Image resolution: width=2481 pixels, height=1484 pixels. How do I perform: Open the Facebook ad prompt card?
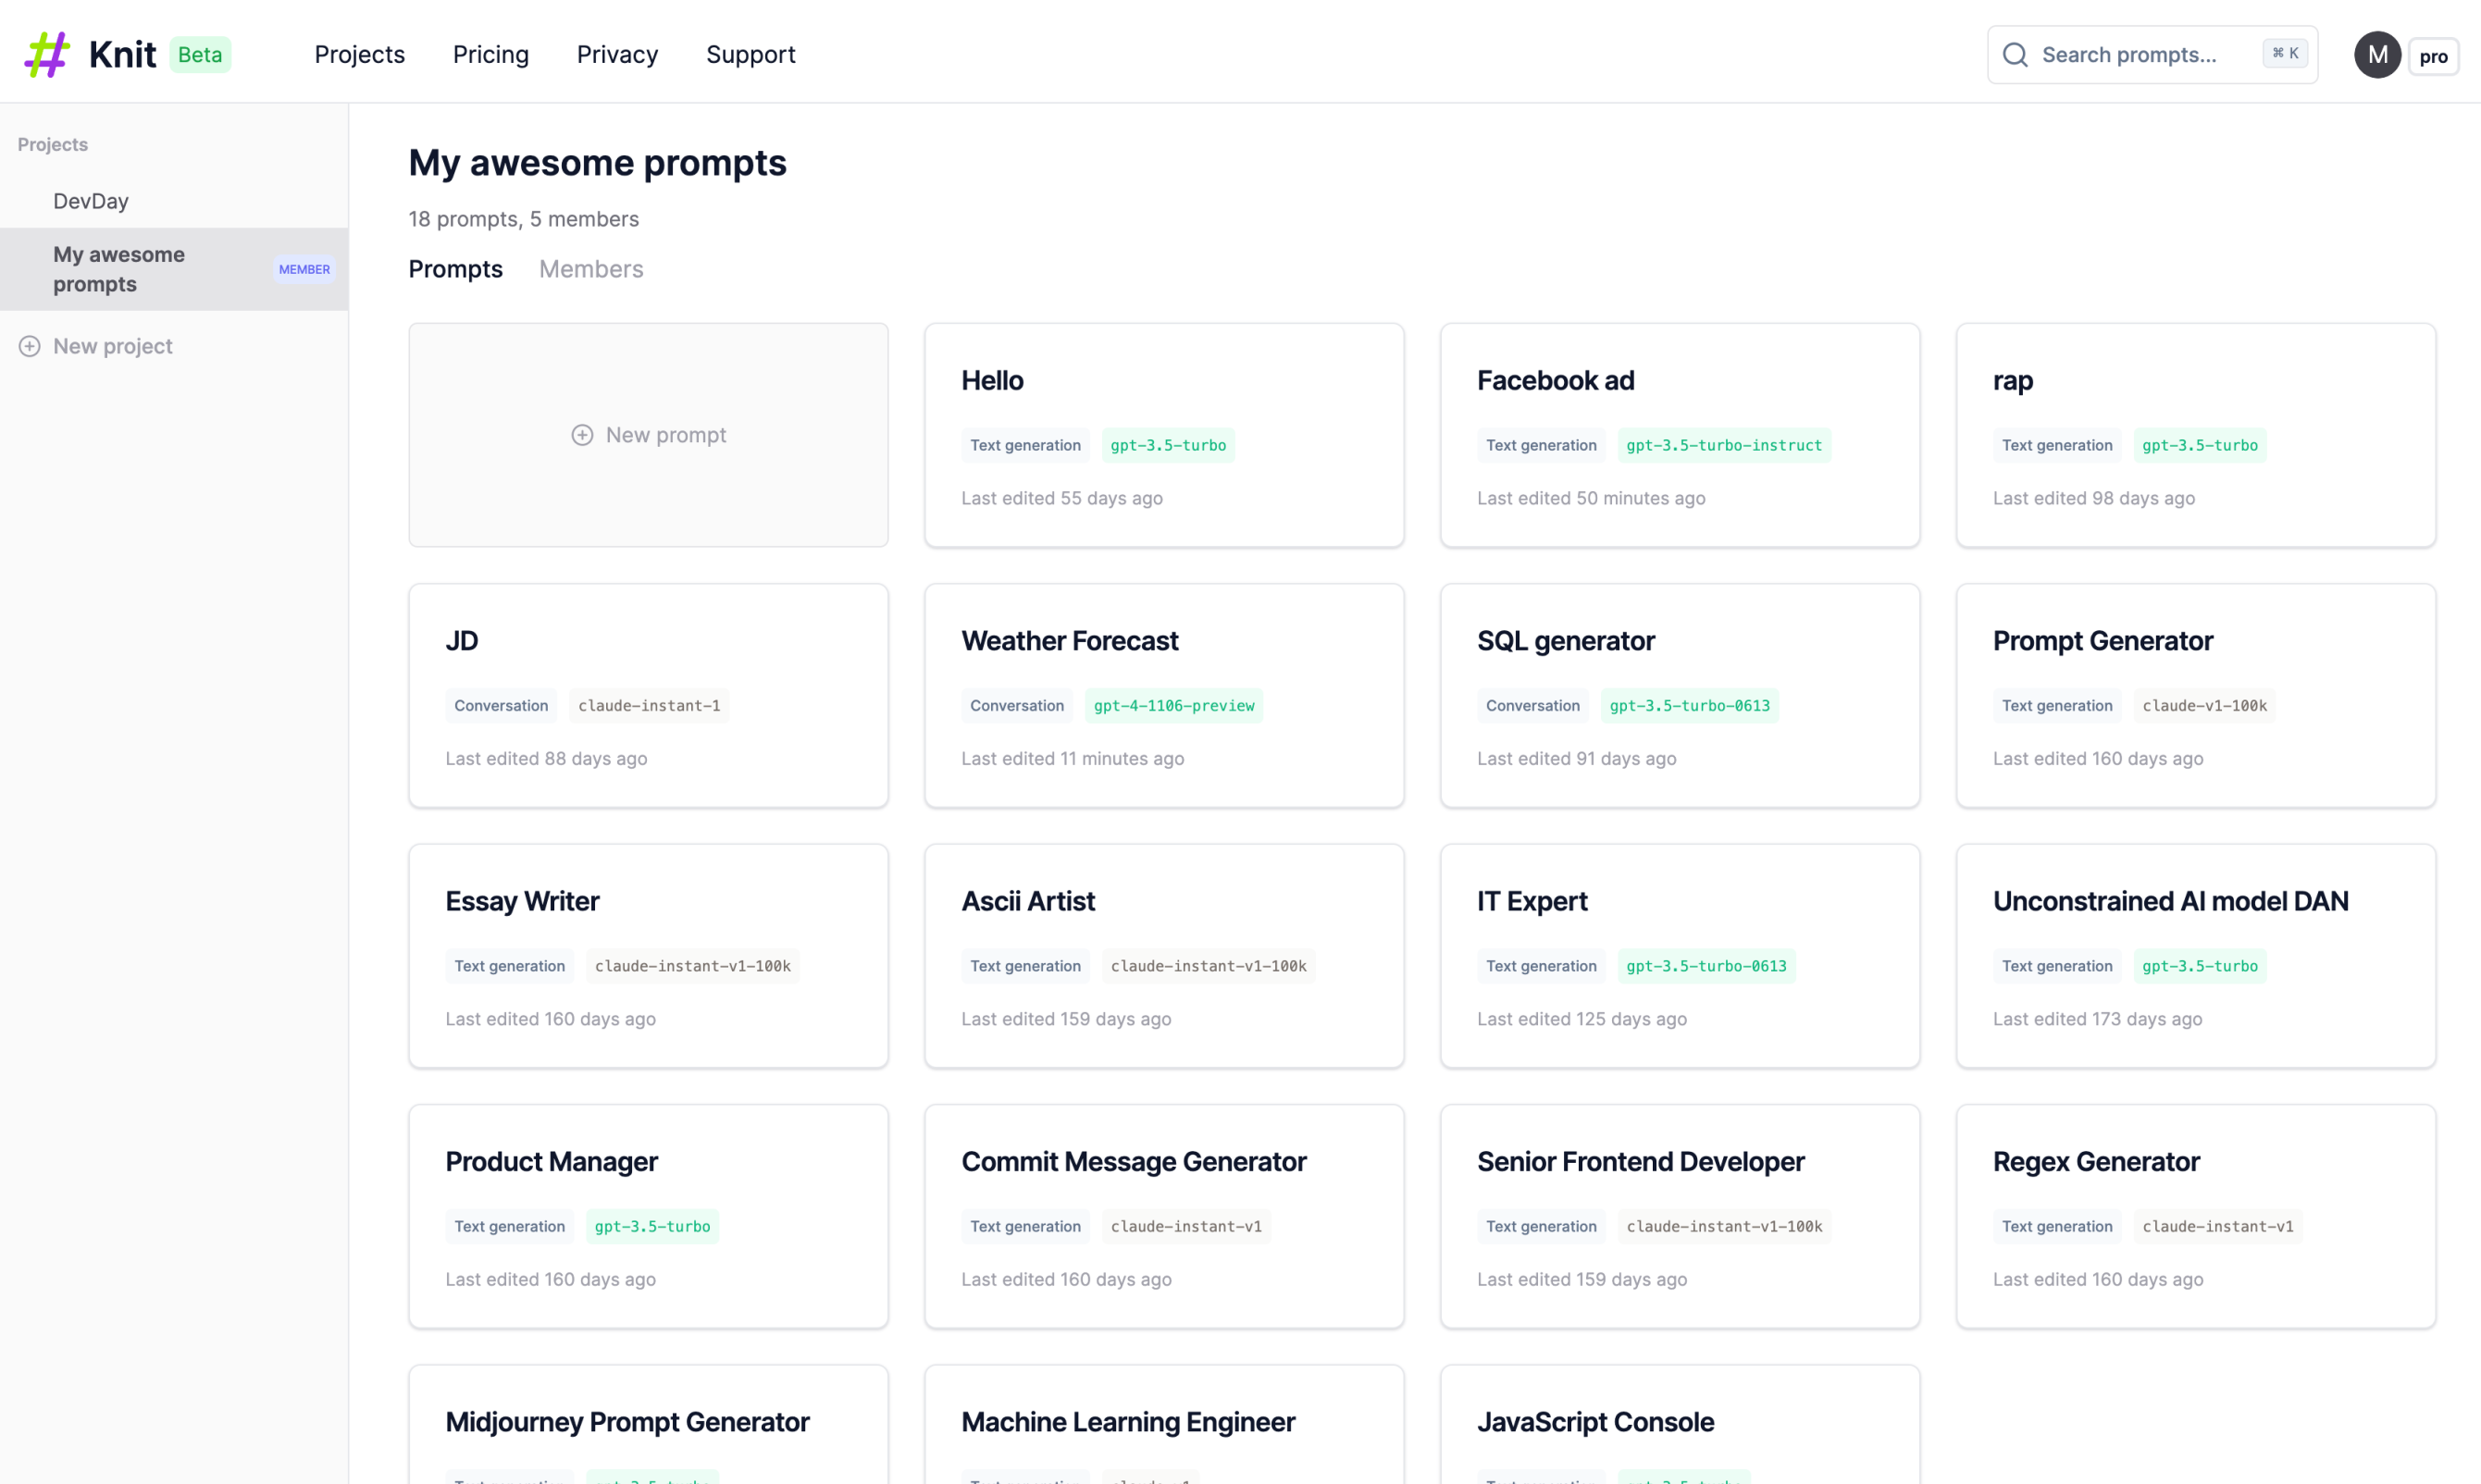[1679, 435]
